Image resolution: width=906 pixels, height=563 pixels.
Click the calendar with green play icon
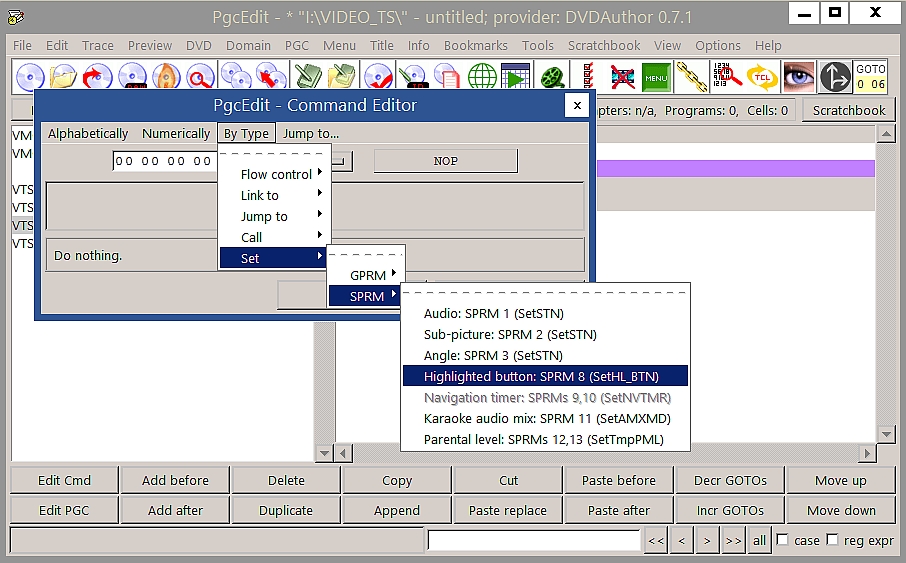[516, 77]
